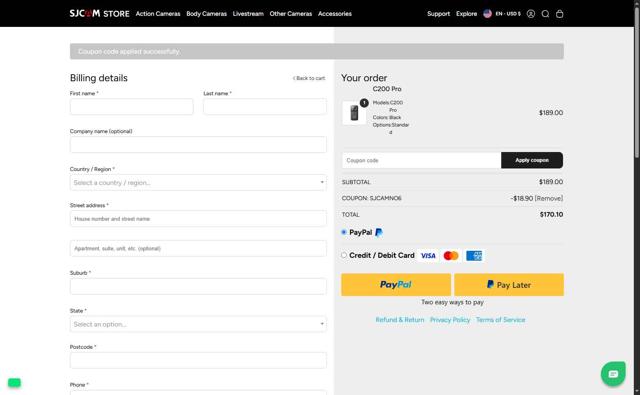This screenshot has height=395, width=640.
Task: Click the Apply coupon button
Action: tap(532, 160)
